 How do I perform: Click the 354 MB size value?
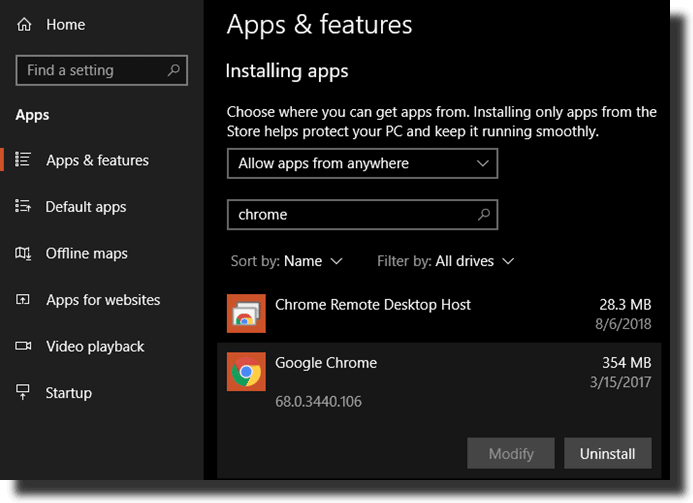627,363
